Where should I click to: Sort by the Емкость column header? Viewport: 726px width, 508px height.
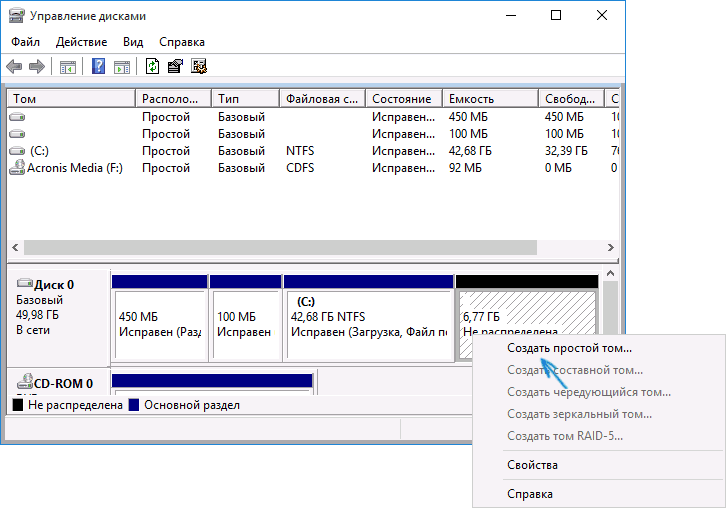[x=491, y=99]
